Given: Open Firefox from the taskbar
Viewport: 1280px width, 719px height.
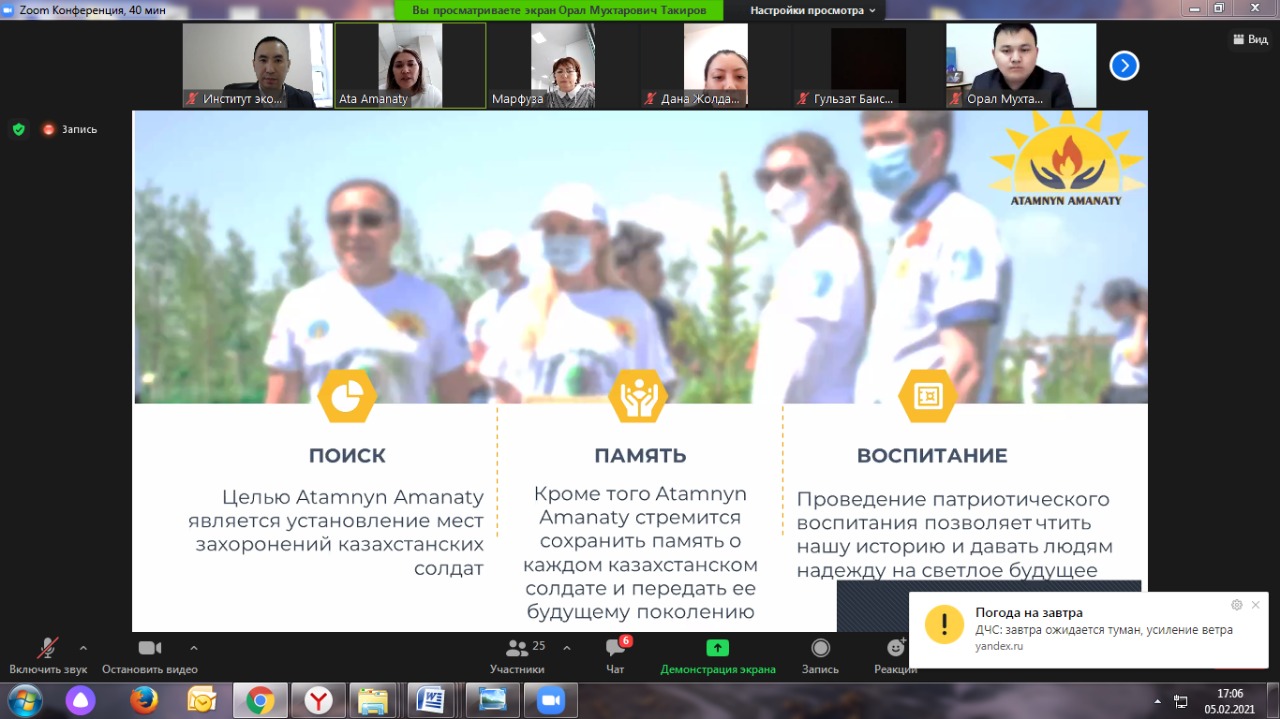Looking at the screenshot, I should (x=143, y=700).
